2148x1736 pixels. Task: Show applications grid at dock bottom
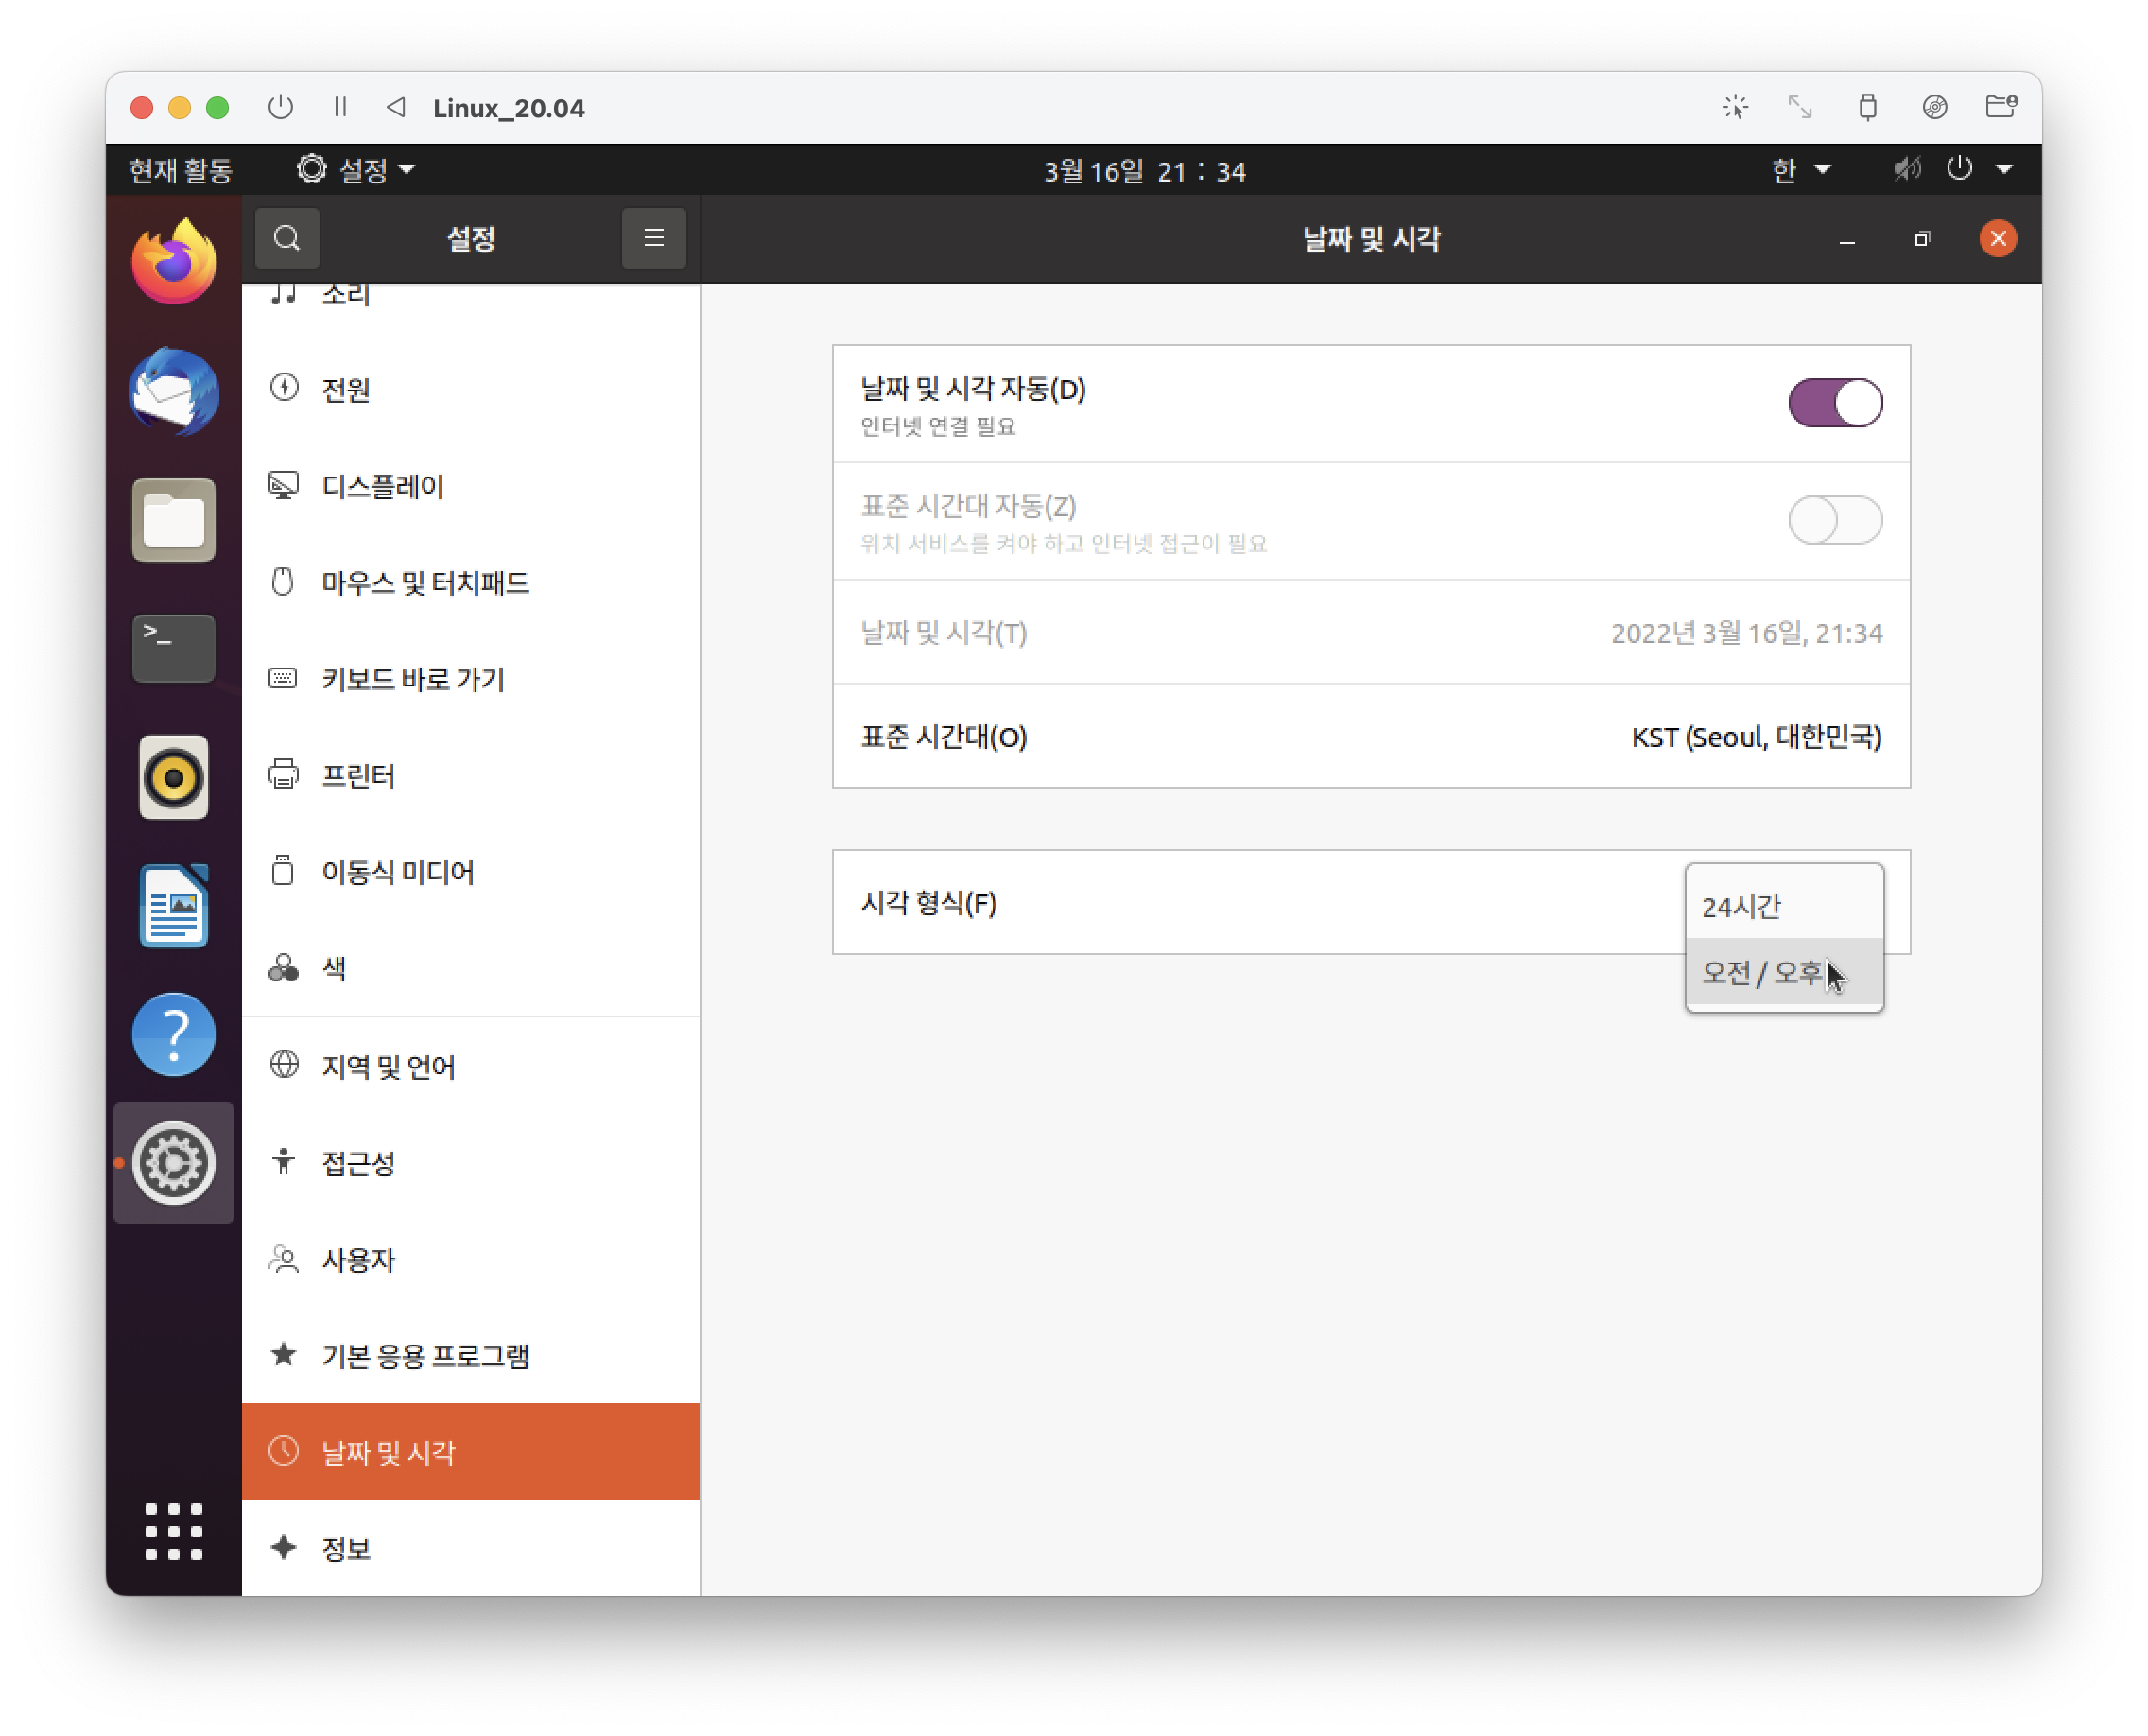click(x=174, y=1531)
